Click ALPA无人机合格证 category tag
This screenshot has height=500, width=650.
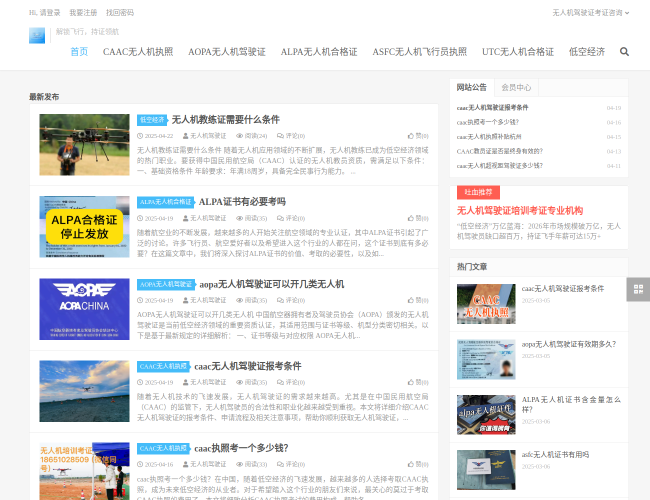(166, 202)
